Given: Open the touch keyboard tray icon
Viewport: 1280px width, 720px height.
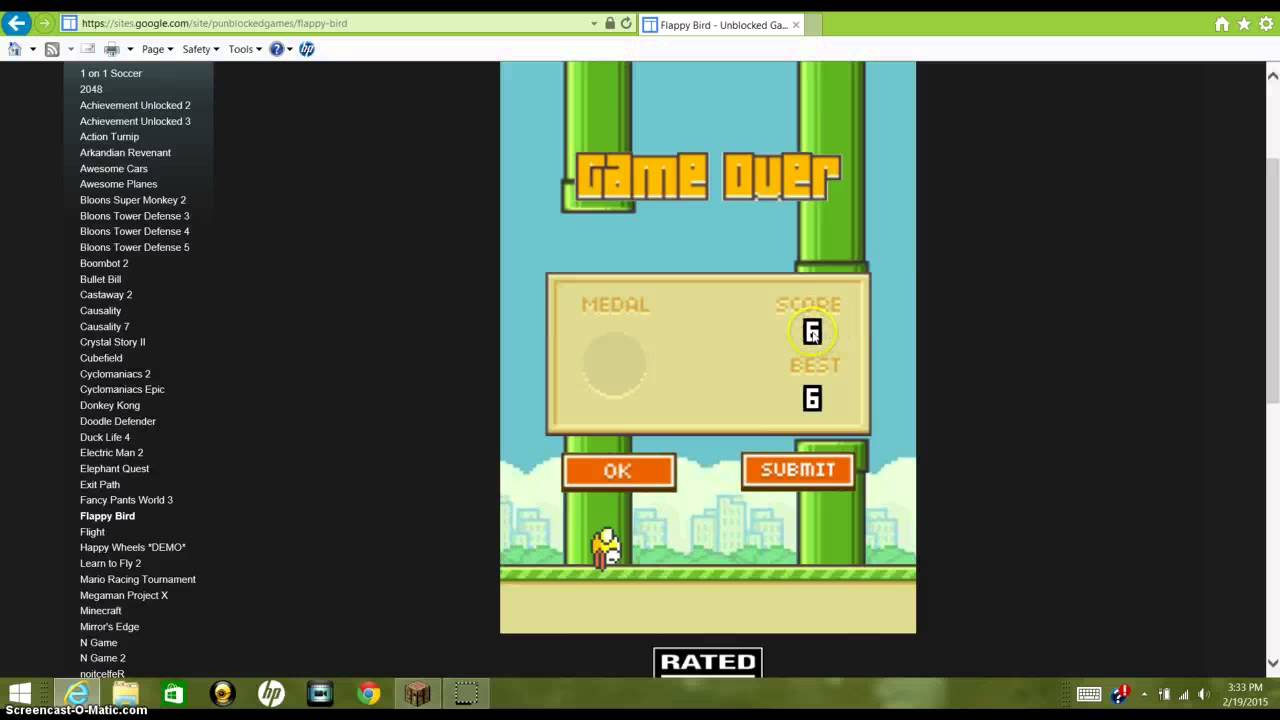Looking at the screenshot, I should pyautogui.click(x=1089, y=694).
